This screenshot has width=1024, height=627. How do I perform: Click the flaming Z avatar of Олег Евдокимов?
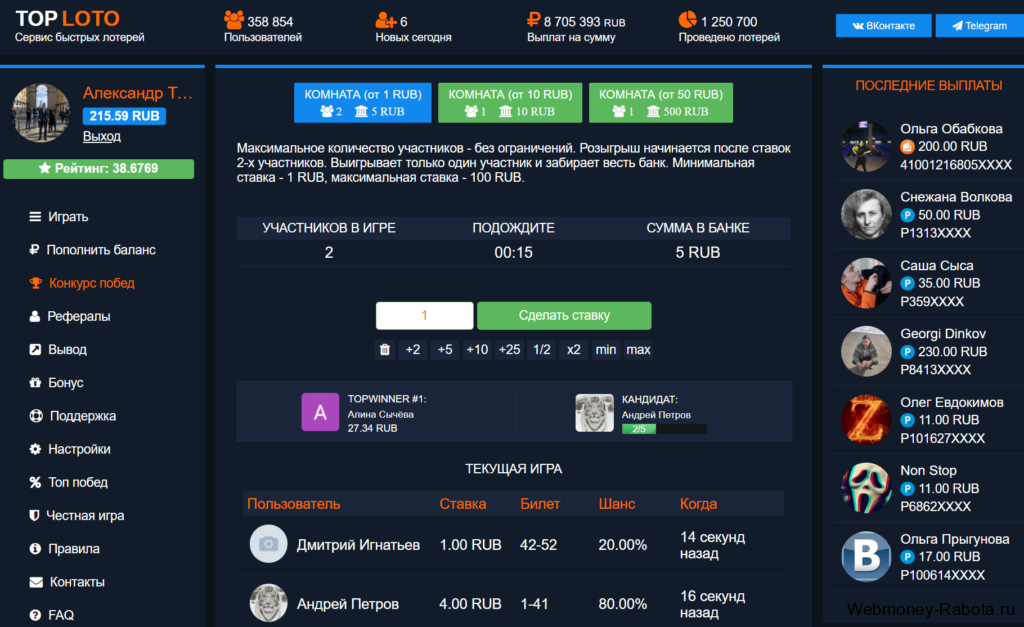(866, 420)
